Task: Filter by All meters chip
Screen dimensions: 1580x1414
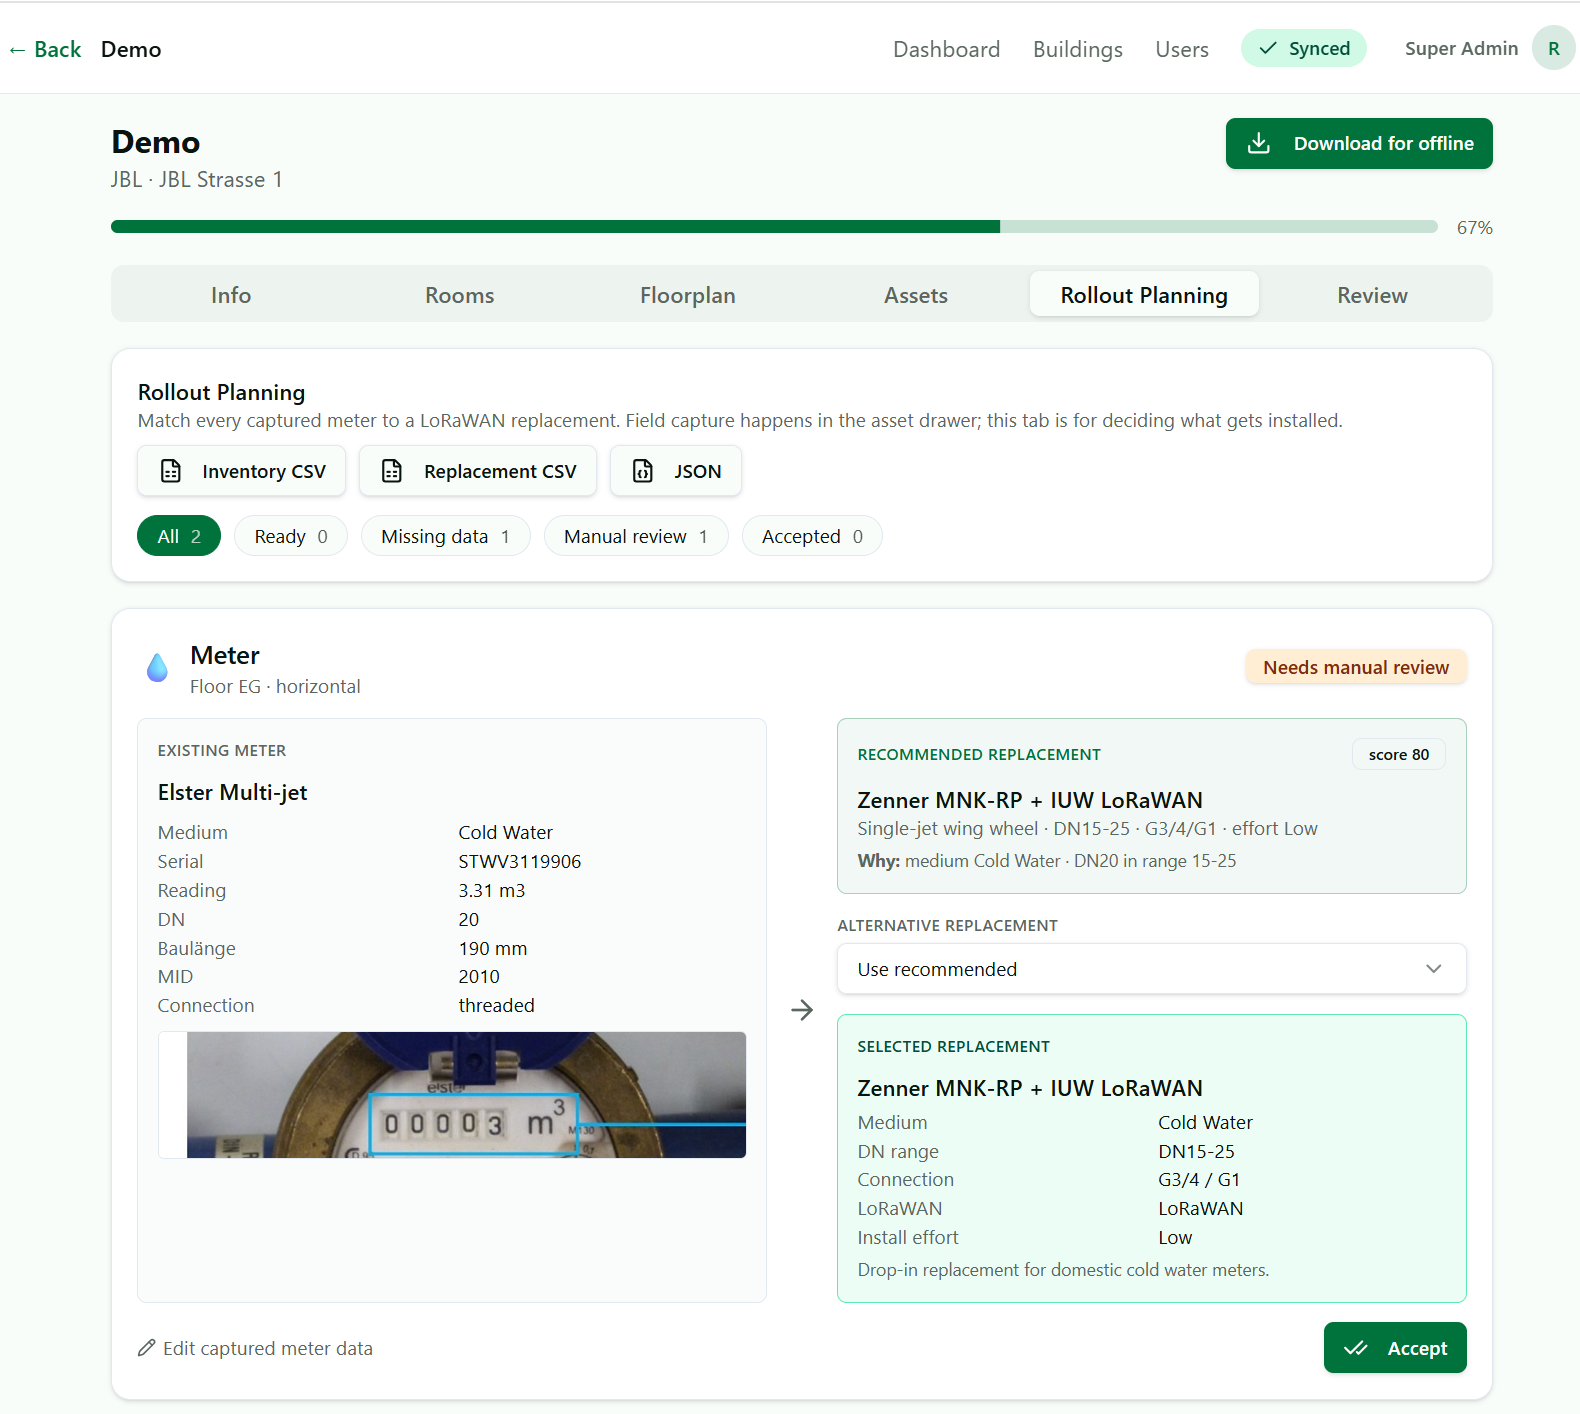Action: coord(179,536)
